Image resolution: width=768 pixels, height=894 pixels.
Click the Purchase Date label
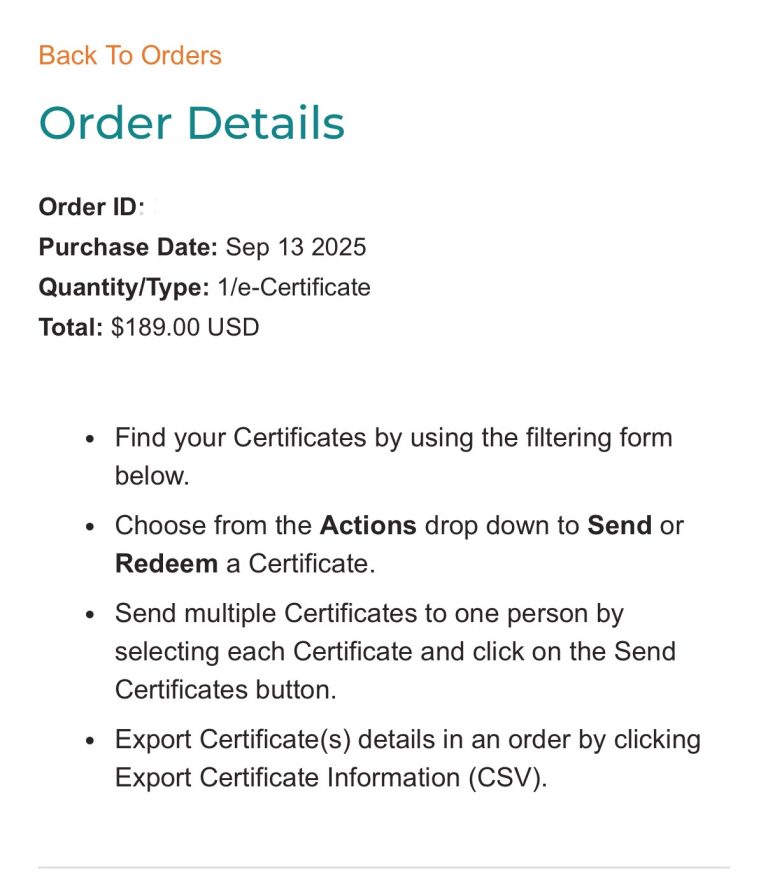click(128, 247)
